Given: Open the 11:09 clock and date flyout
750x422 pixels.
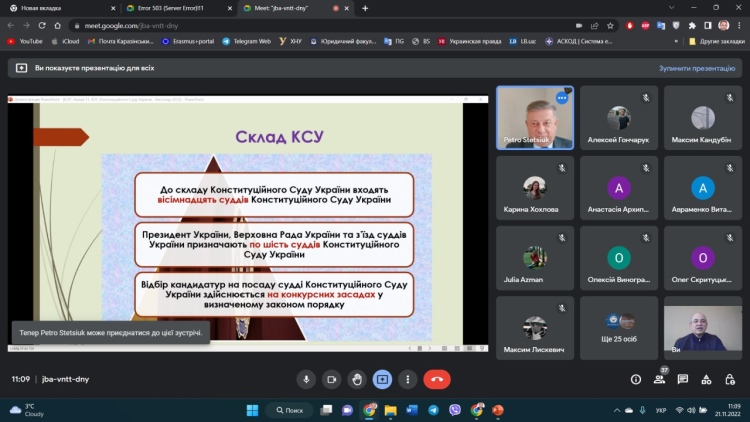Looking at the screenshot, I should [728, 410].
